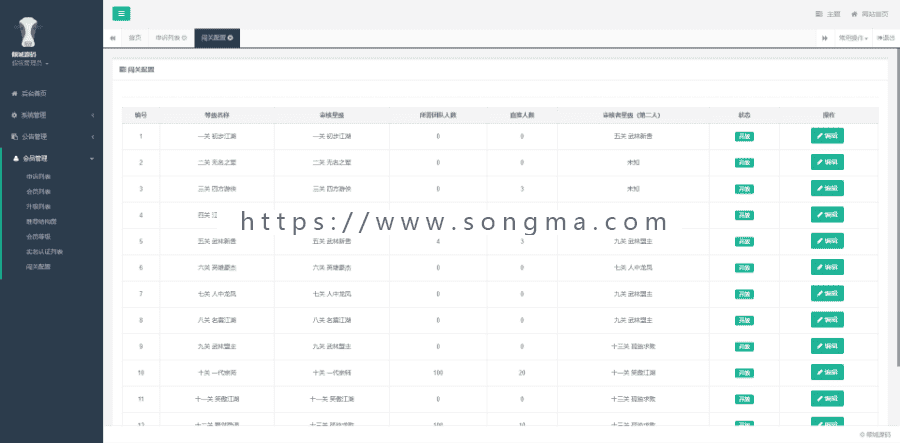The height and width of the screenshot is (443, 900).
Task: Expand the 系统管理 sidebar menu
Action: [x=52, y=115]
